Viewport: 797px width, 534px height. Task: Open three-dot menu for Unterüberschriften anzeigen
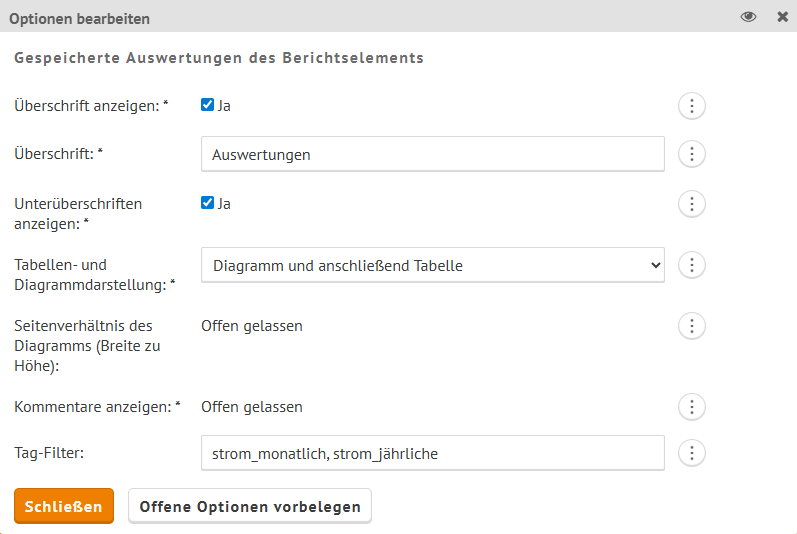[x=692, y=204]
